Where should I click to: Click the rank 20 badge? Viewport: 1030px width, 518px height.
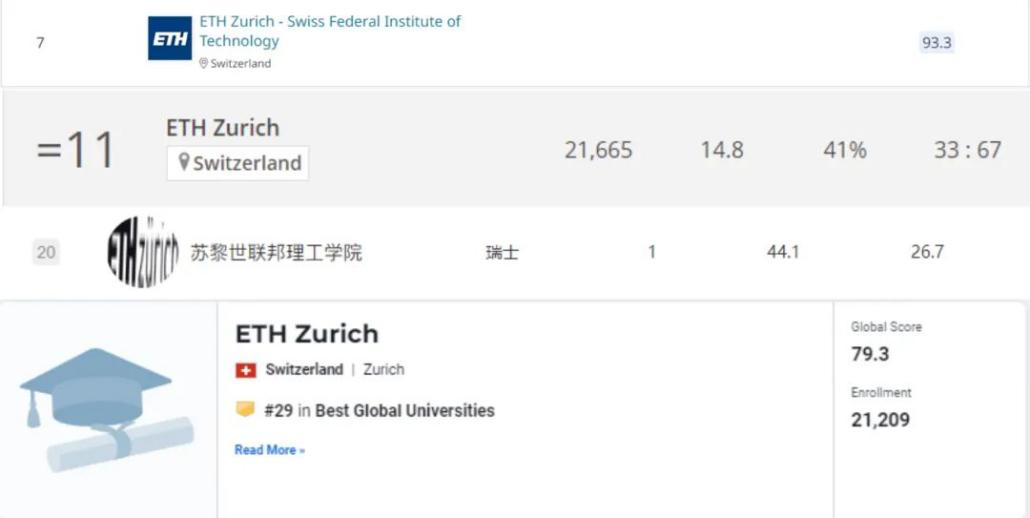[x=46, y=252]
